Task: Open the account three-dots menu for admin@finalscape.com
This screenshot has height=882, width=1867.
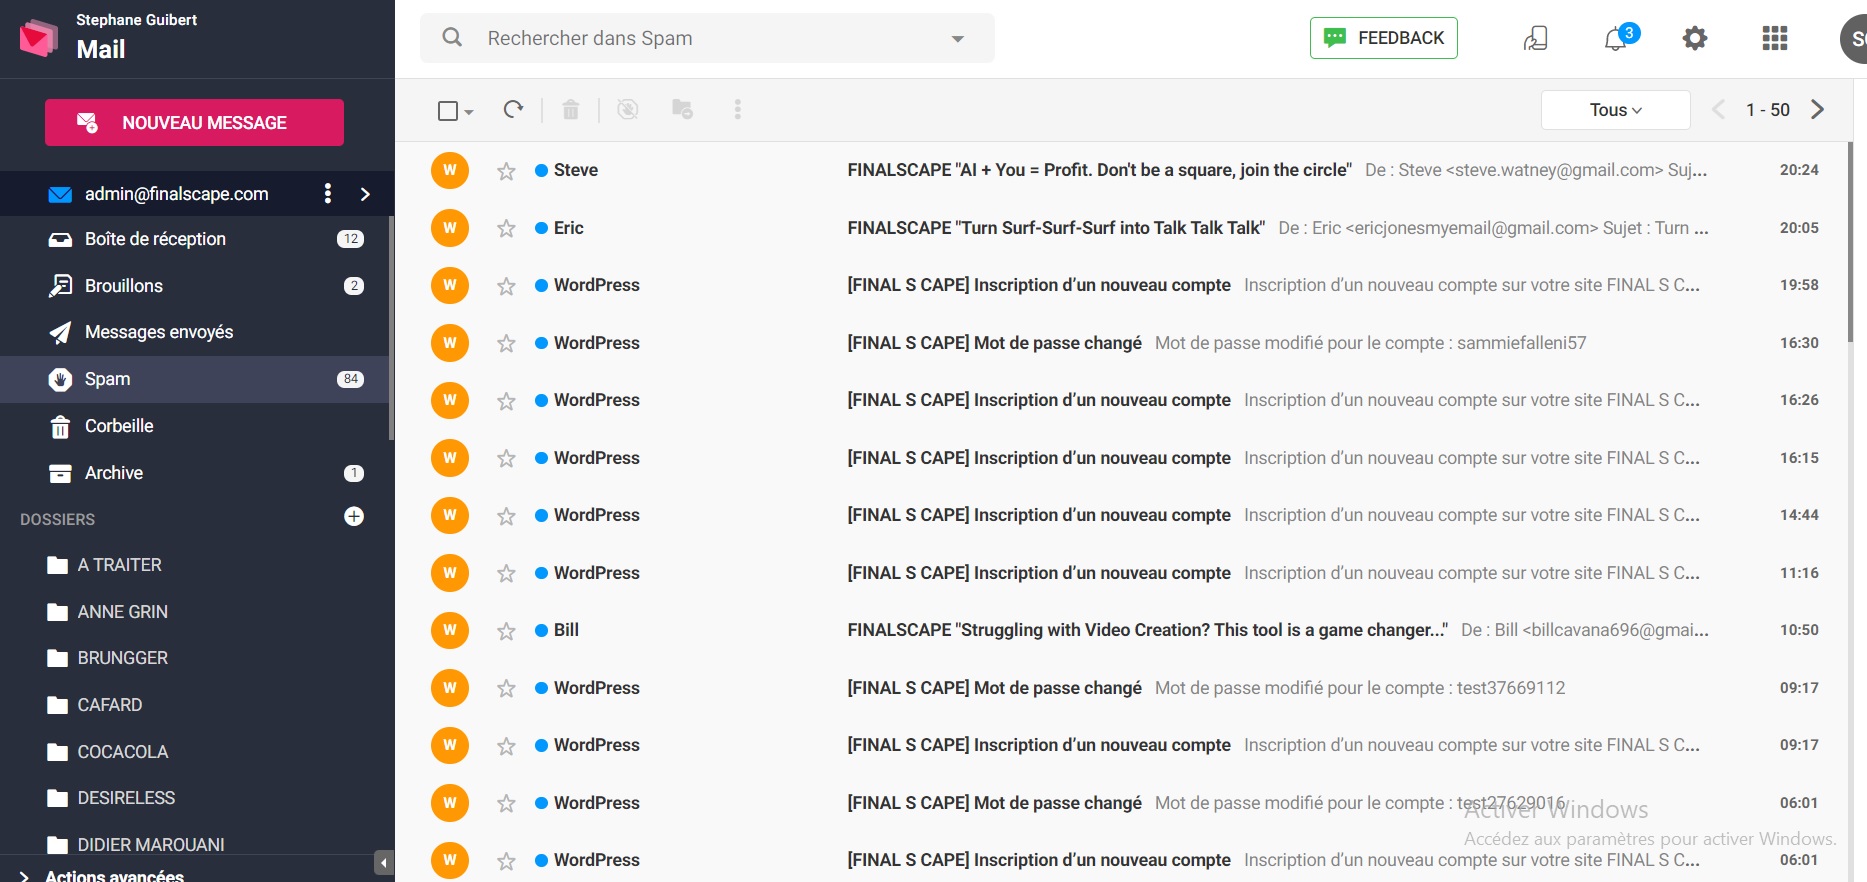Action: [x=328, y=193]
